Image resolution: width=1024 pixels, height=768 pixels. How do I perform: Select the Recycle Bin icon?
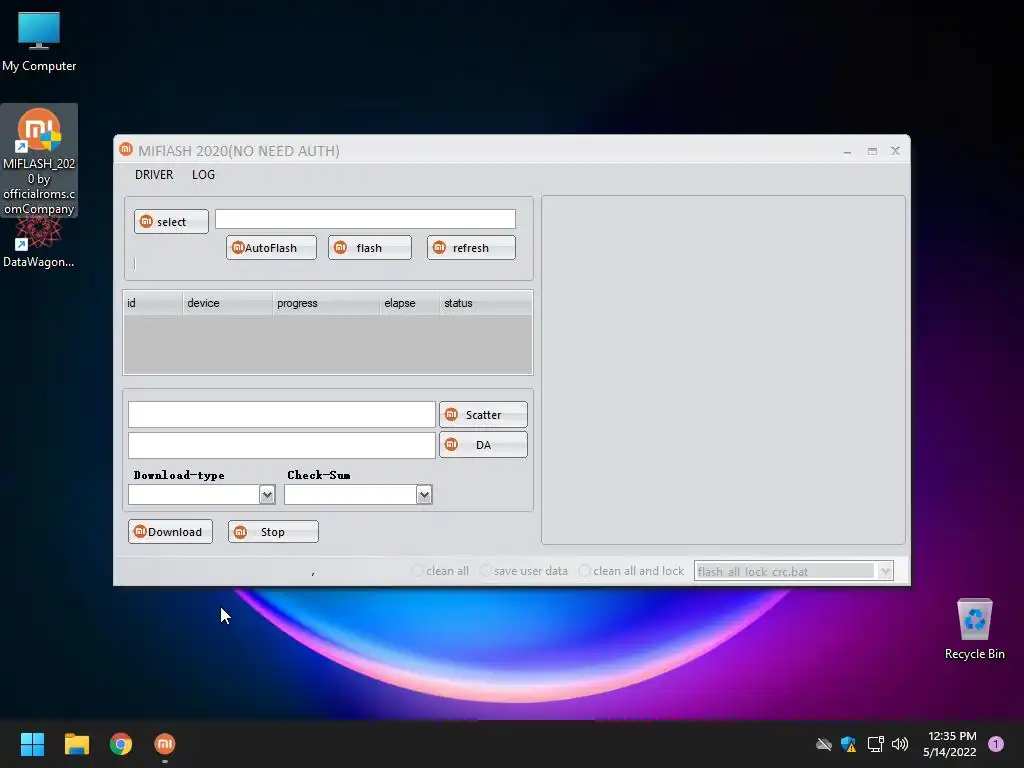tap(974, 628)
